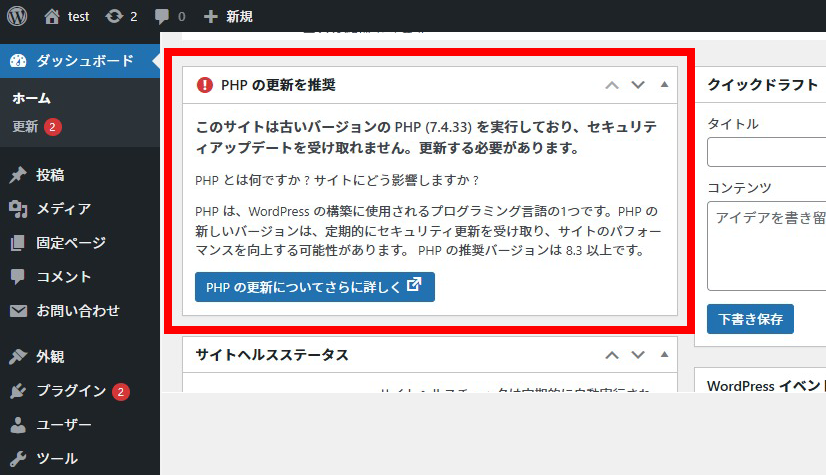
Task: Open コメント menu in sidebar
Action: [x=80, y=276]
